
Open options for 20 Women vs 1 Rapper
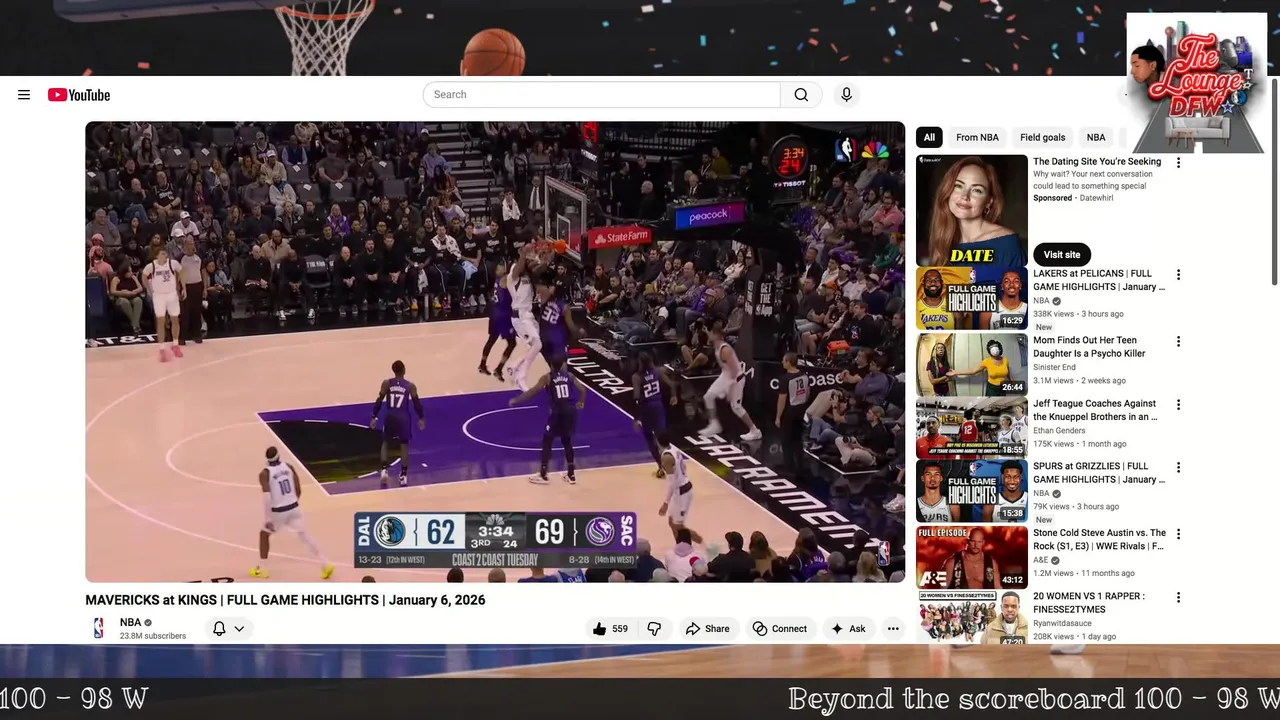1178,598
